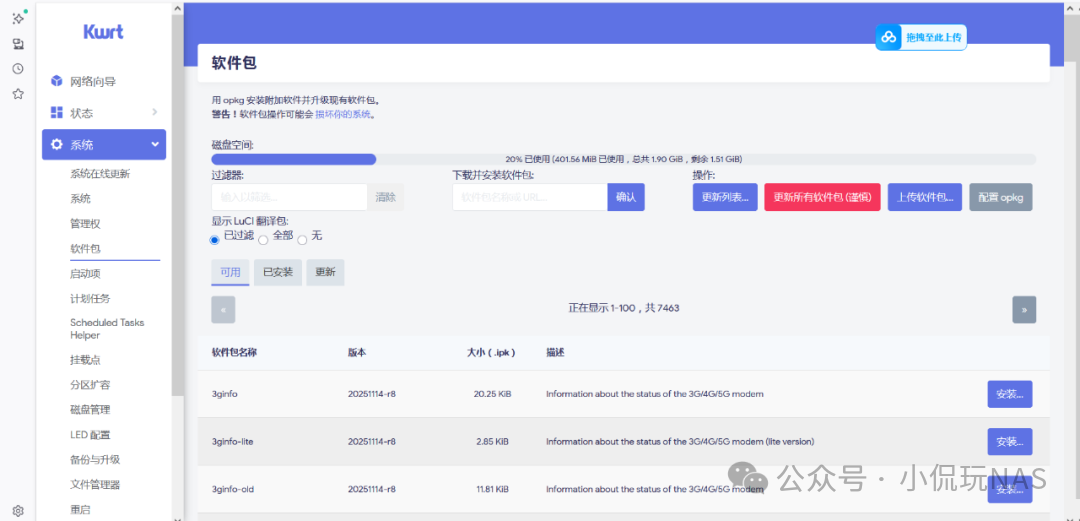Select the 无 radio button

[302, 240]
